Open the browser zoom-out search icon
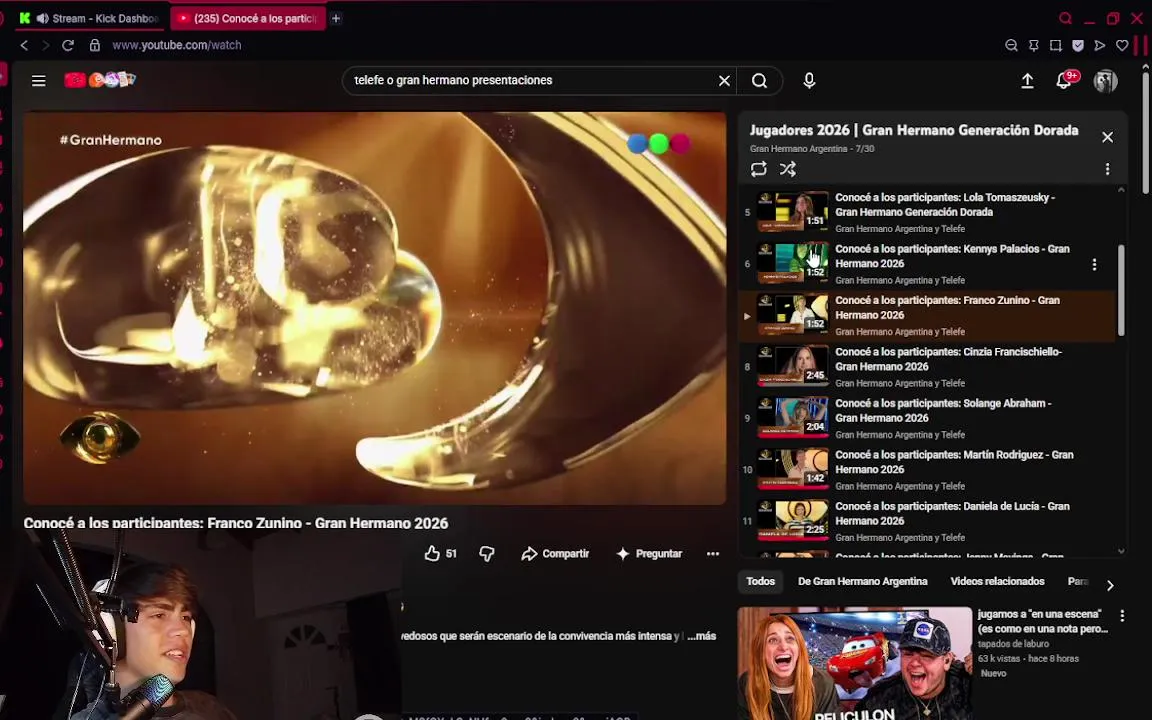Screen dimensions: 1152x720 coord(1011,46)
